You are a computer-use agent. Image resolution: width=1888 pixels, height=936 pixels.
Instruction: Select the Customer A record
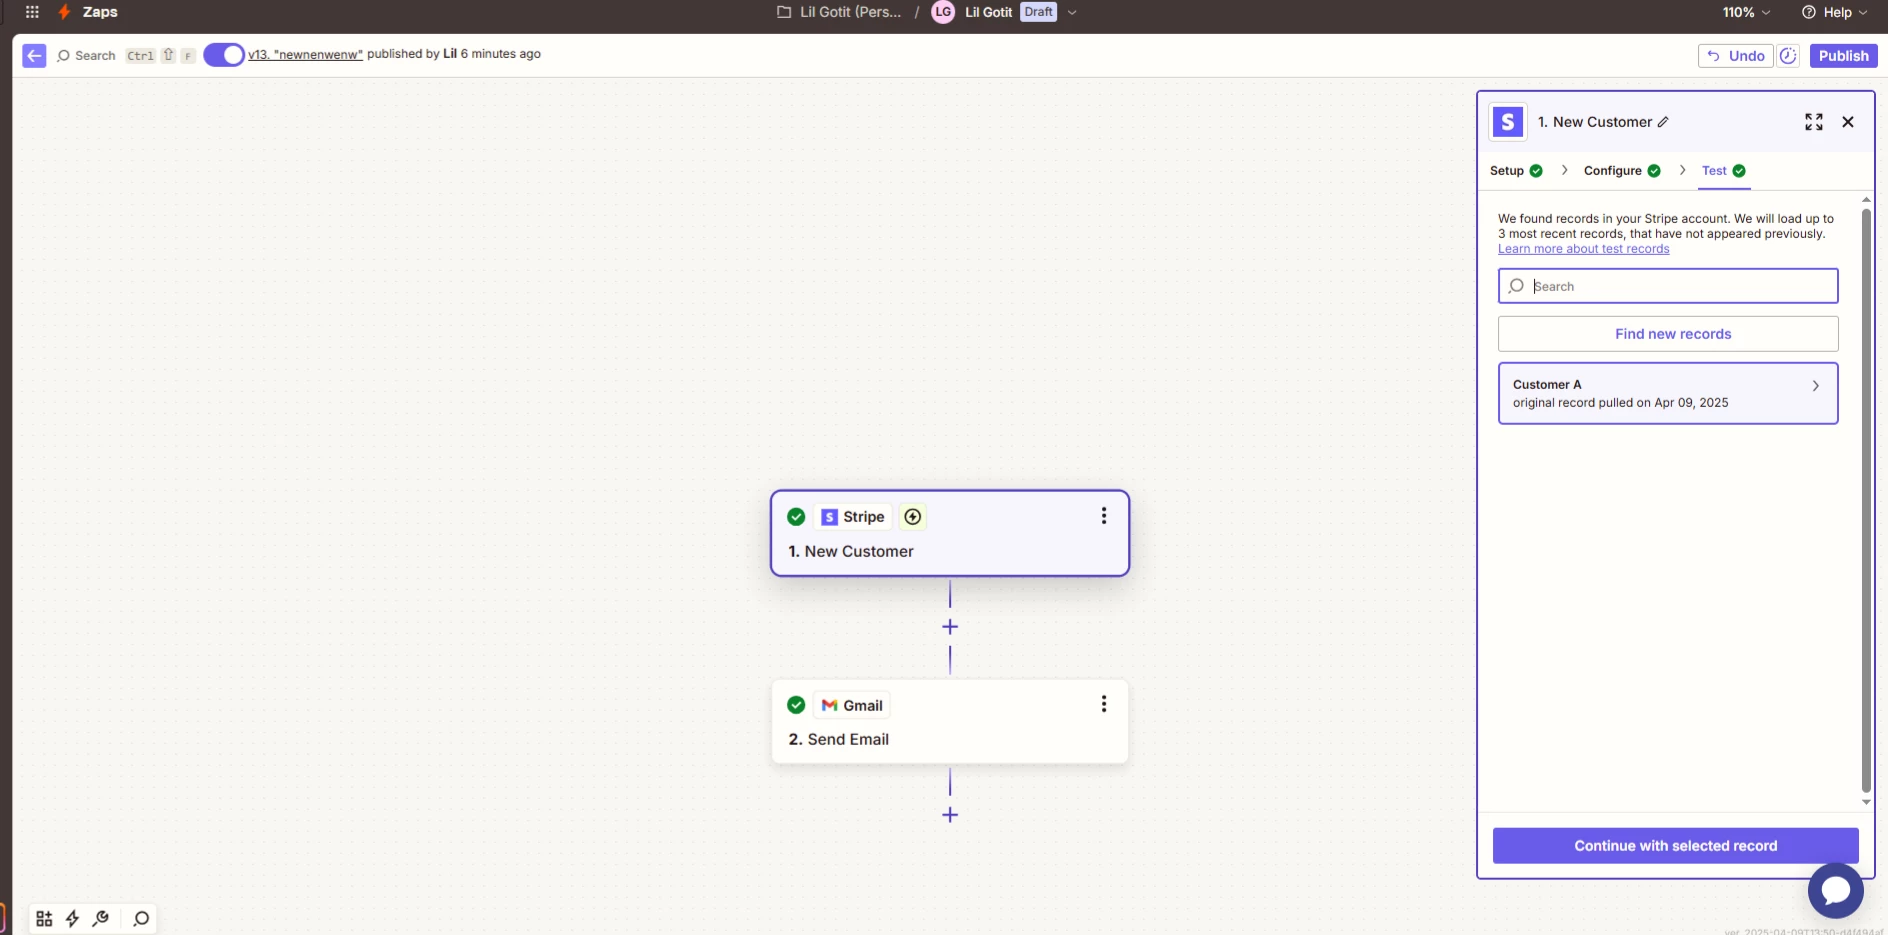point(1668,393)
